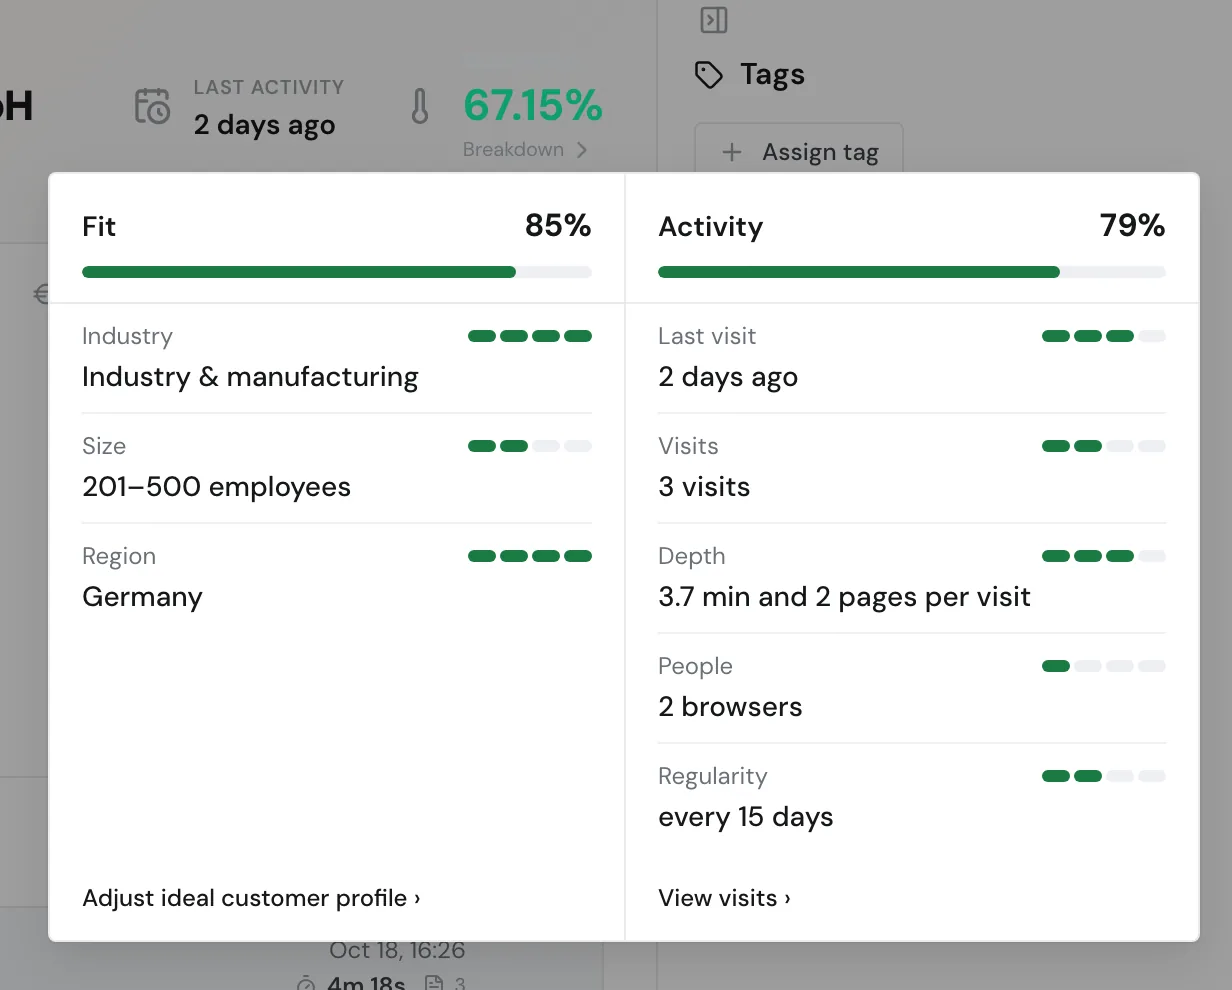Viewport: 1232px width, 990px height.
Task: Click the Industry & manufacturing value
Action: point(250,377)
